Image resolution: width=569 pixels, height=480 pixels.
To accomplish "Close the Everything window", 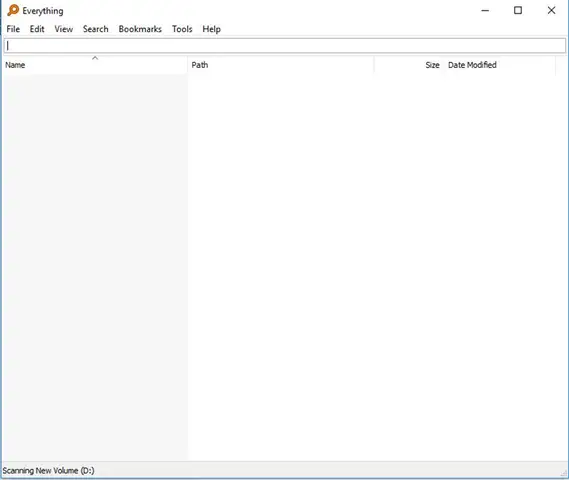I will (x=551, y=11).
